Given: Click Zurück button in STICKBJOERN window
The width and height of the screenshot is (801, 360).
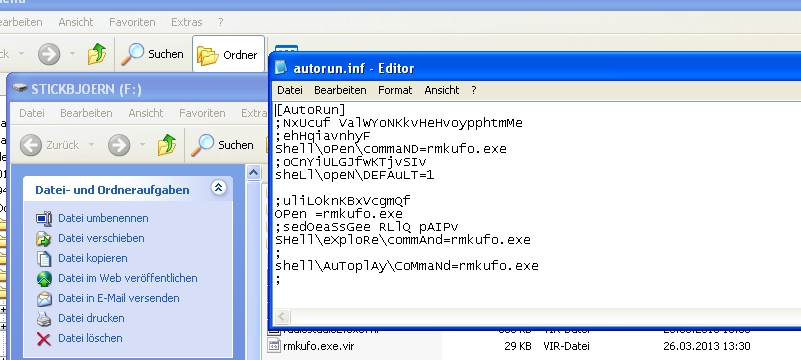Looking at the screenshot, I should click(50, 145).
